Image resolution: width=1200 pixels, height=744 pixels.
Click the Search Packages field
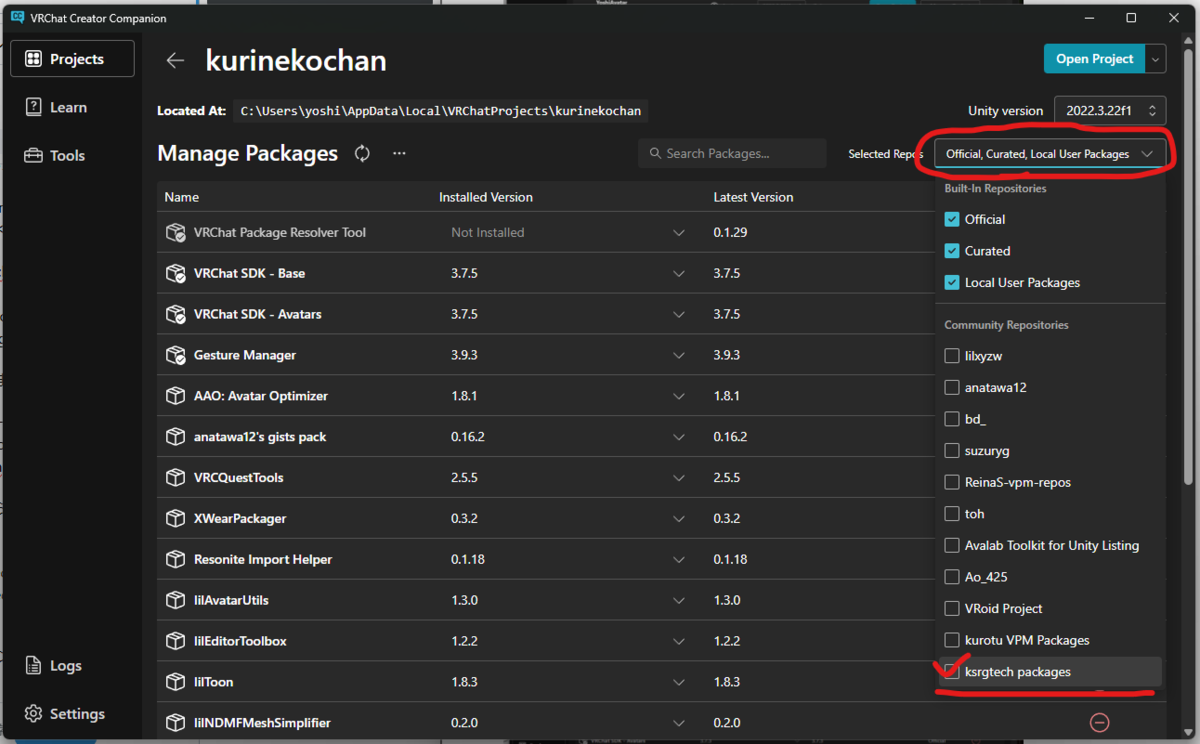point(732,153)
